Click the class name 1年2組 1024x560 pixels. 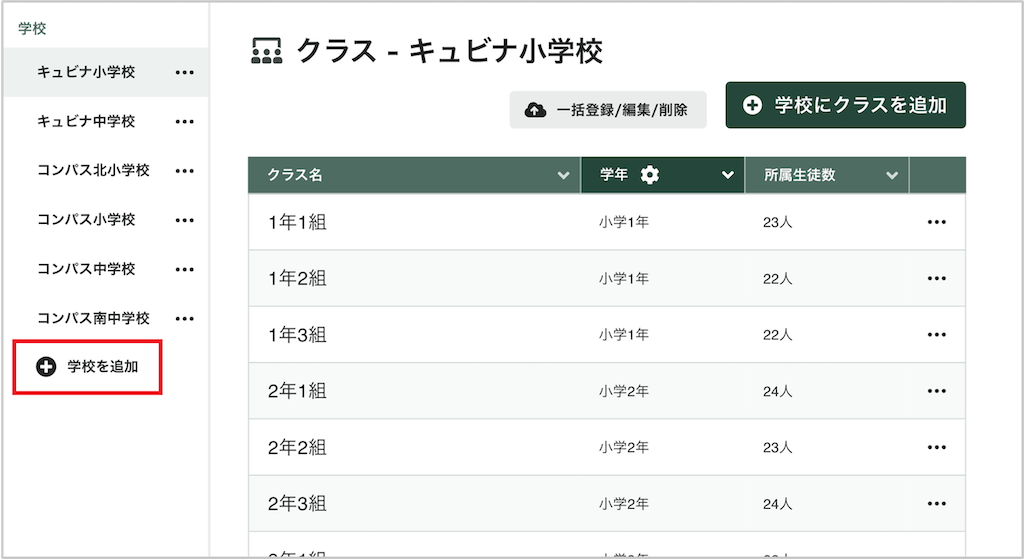pyautogui.click(x=297, y=279)
